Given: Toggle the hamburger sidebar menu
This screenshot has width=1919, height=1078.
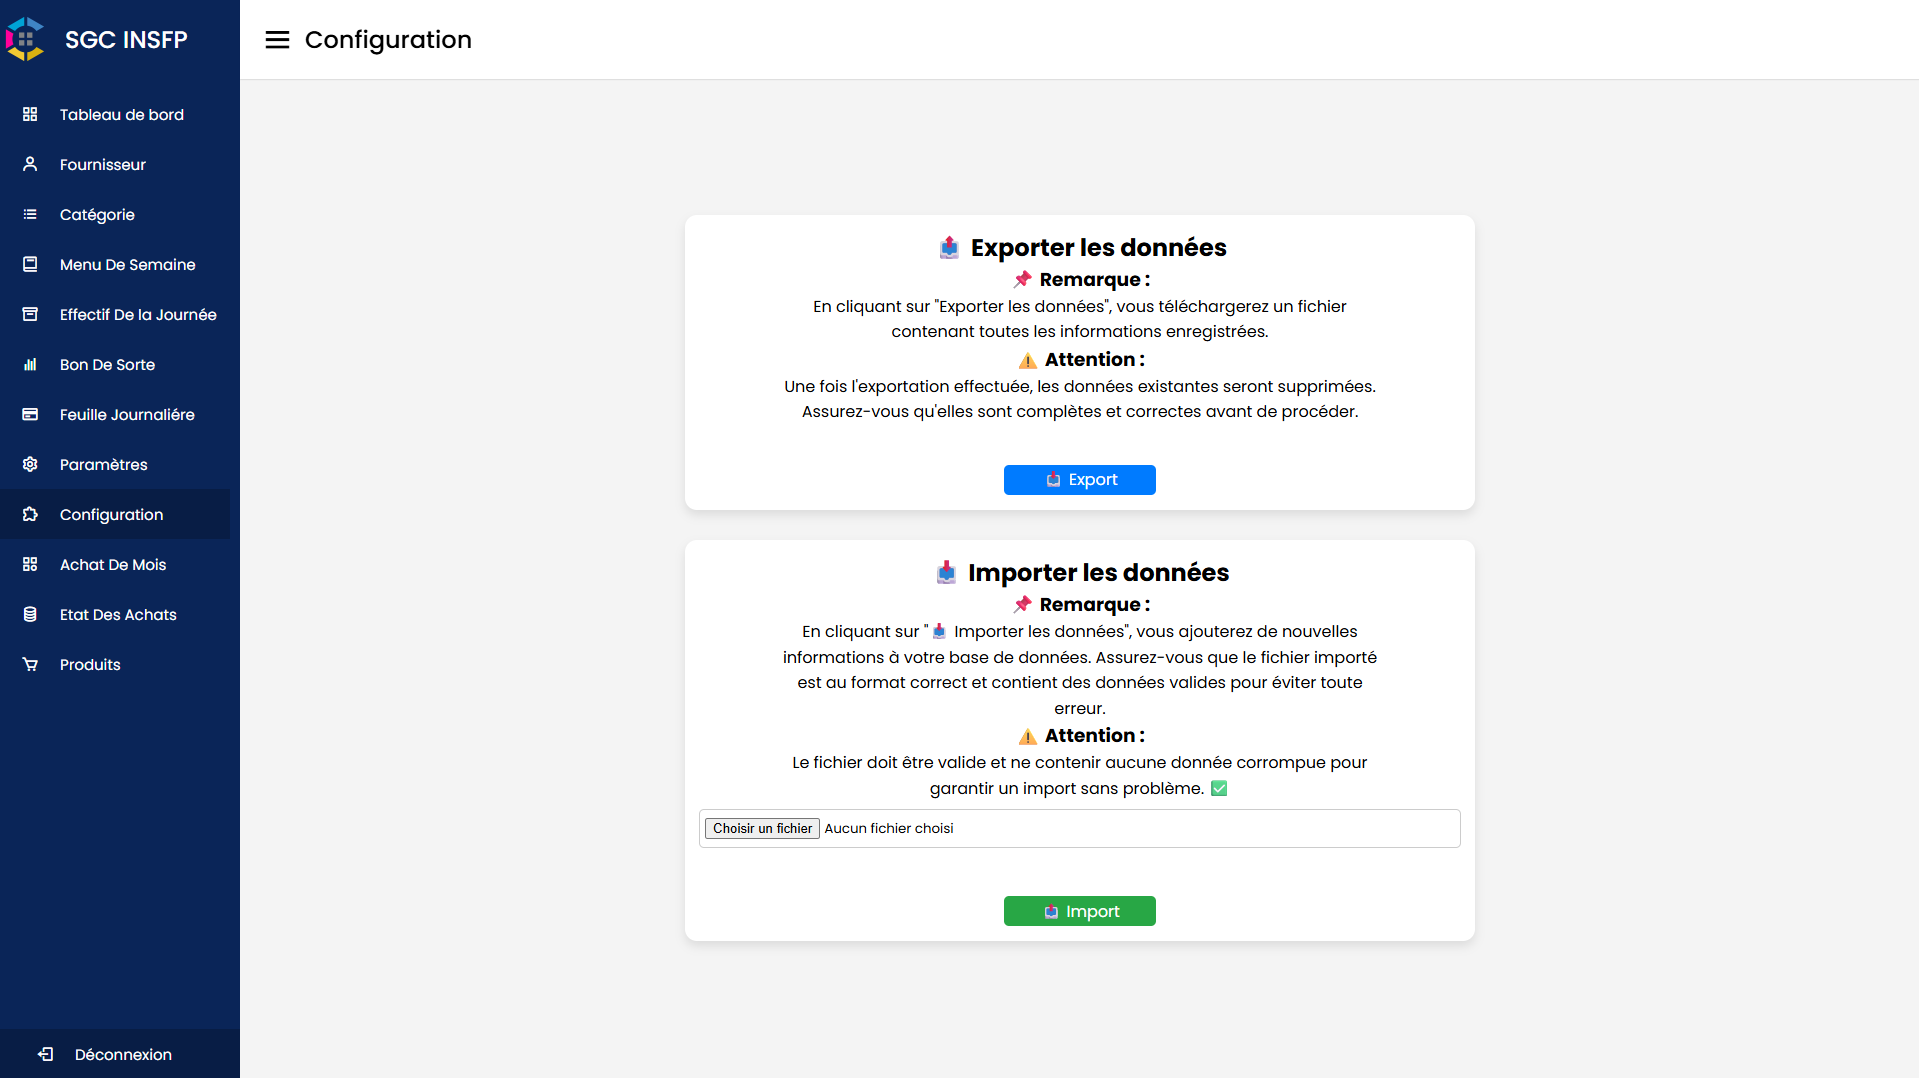Looking at the screenshot, I should [277, 39].
